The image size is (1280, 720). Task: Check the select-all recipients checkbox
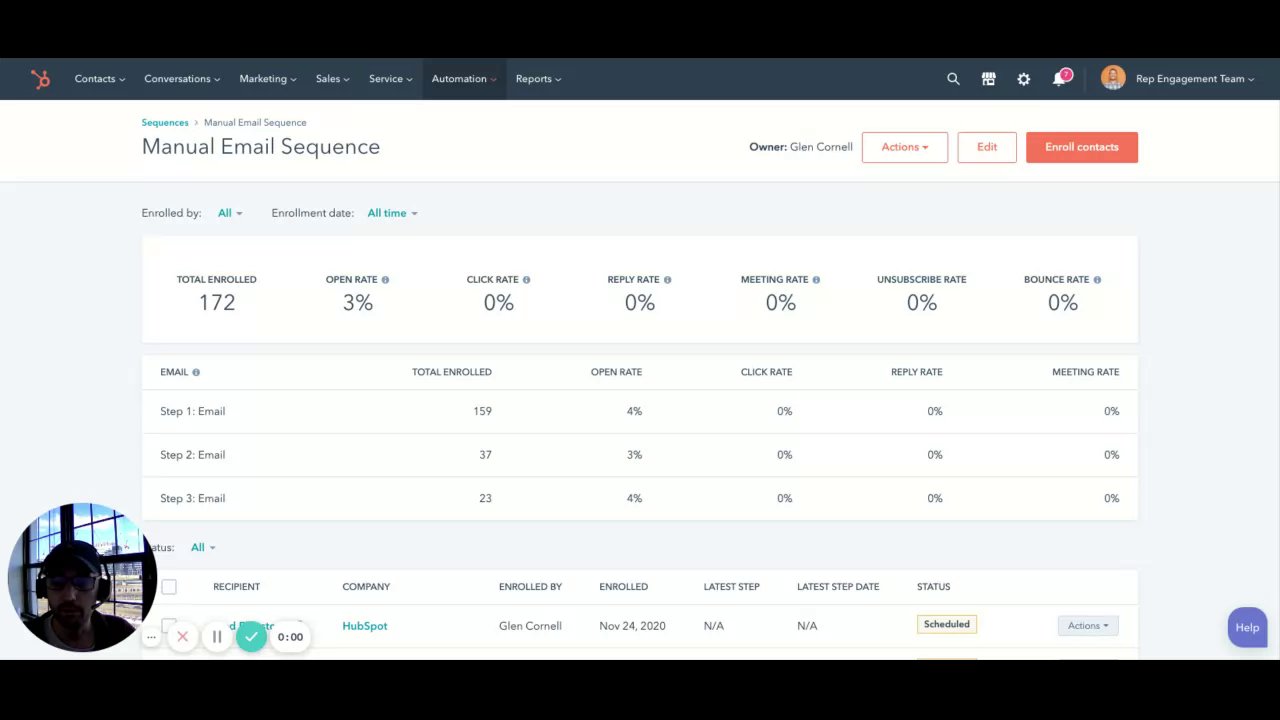coord(169,587)
